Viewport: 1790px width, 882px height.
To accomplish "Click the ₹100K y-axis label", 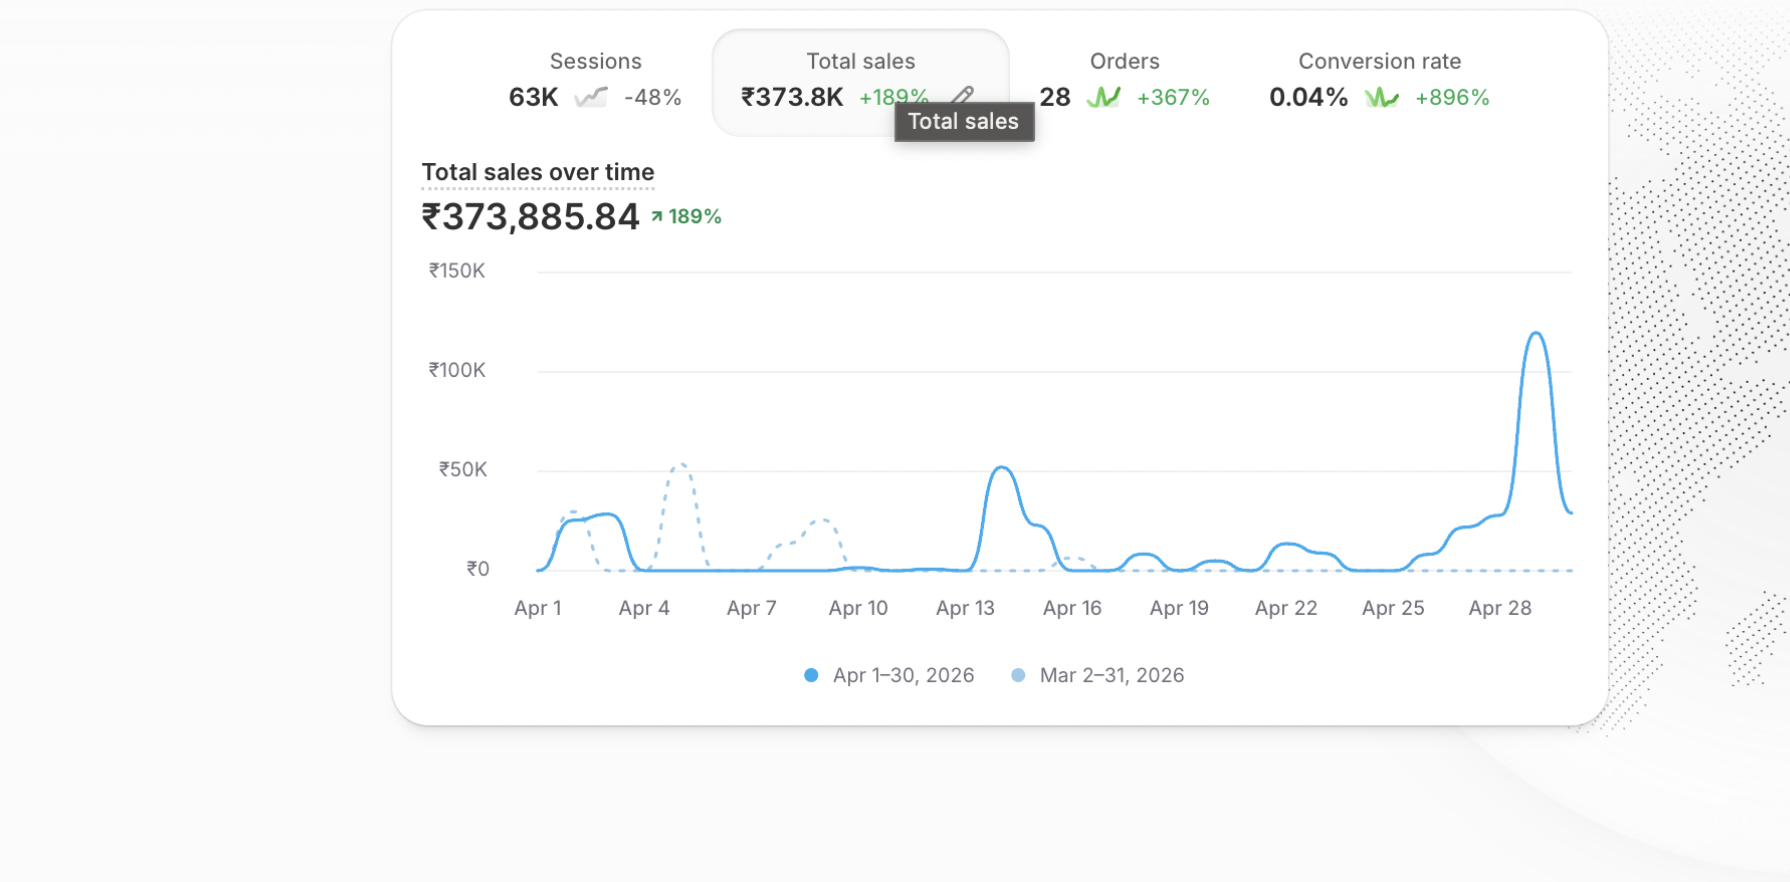I will 457,370.
